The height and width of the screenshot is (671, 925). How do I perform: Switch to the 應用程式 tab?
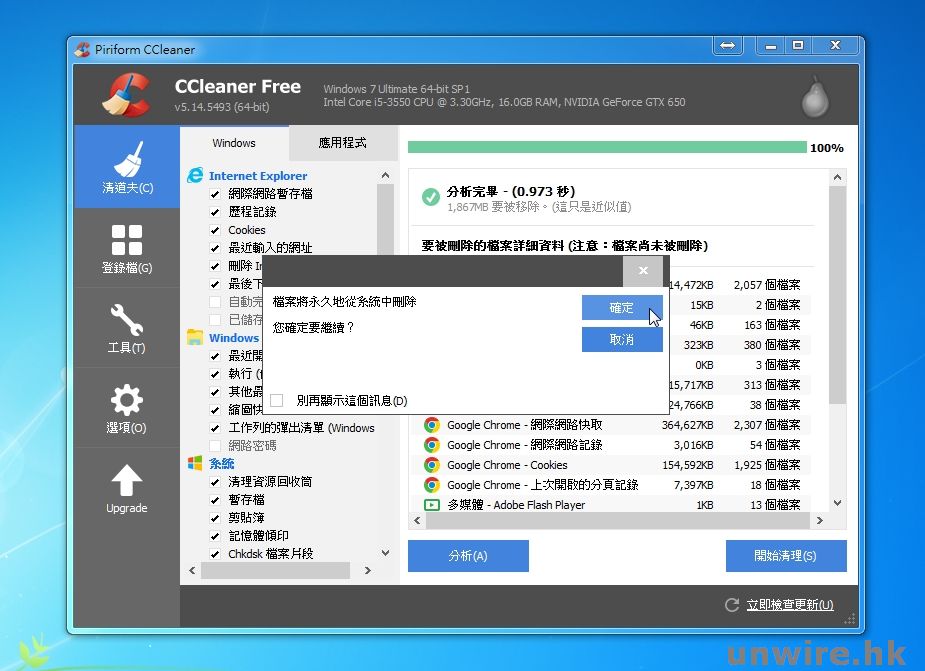pyautogui.click(x=342, y=143)
